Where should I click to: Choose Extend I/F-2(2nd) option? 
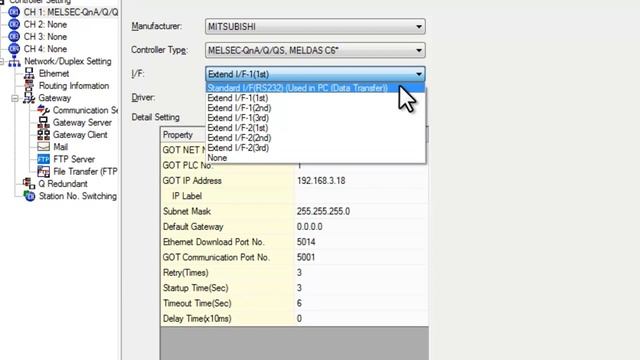[315, 138]
